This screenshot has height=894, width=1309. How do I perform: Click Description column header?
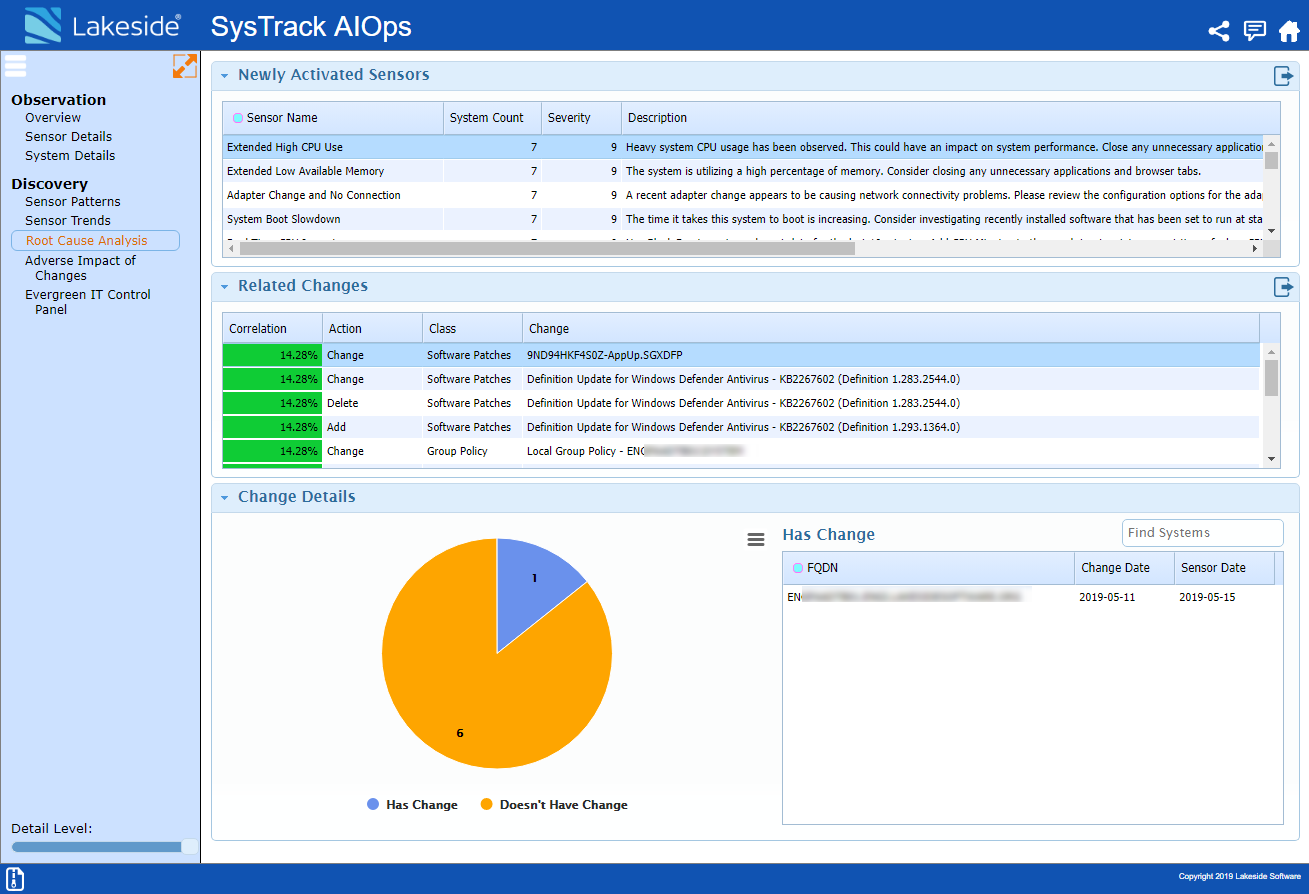(x=950, y=118)
